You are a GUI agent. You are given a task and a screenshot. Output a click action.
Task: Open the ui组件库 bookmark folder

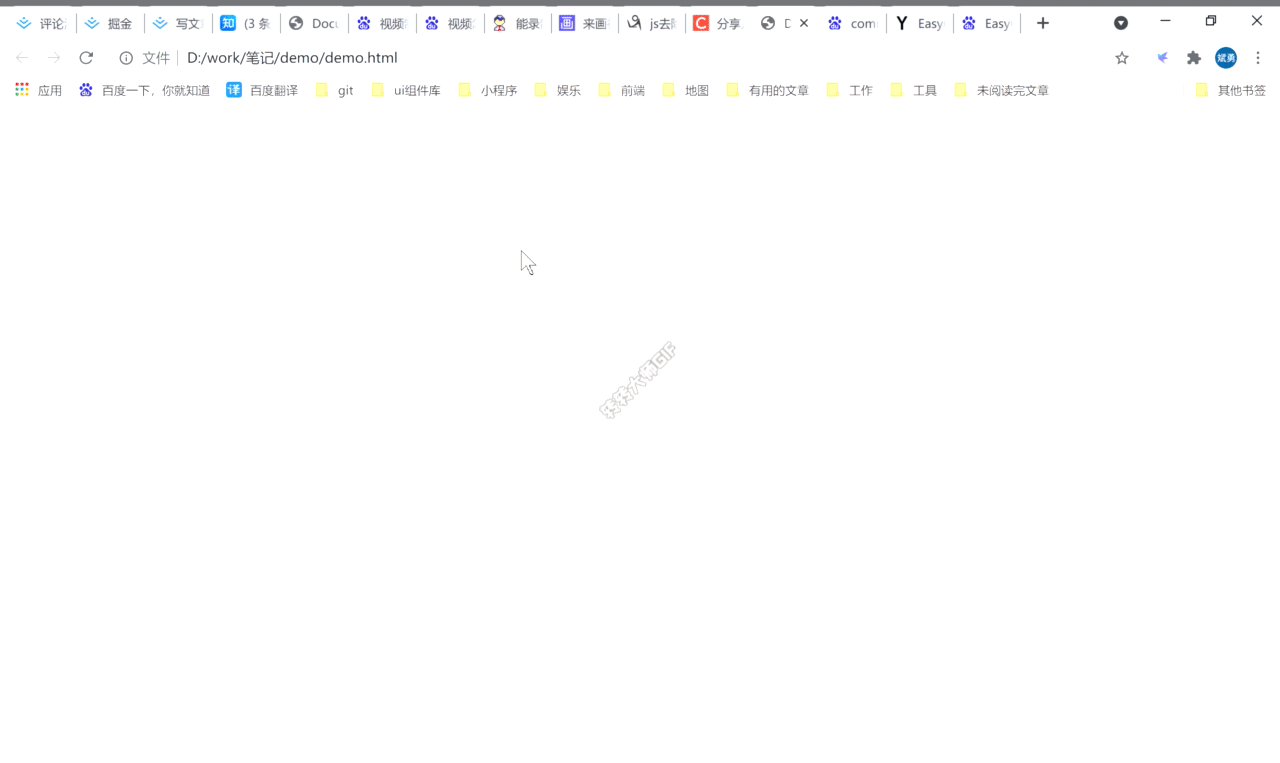pyautogui.click(x=406, y=90)
